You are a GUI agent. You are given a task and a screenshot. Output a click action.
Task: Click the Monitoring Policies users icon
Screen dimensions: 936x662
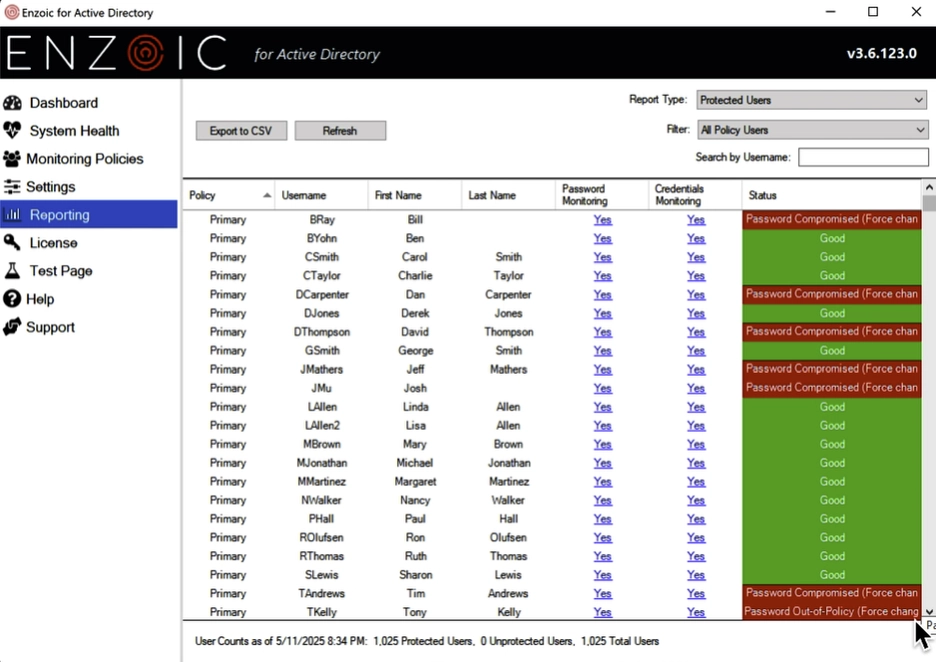click(x=12, y=159)
